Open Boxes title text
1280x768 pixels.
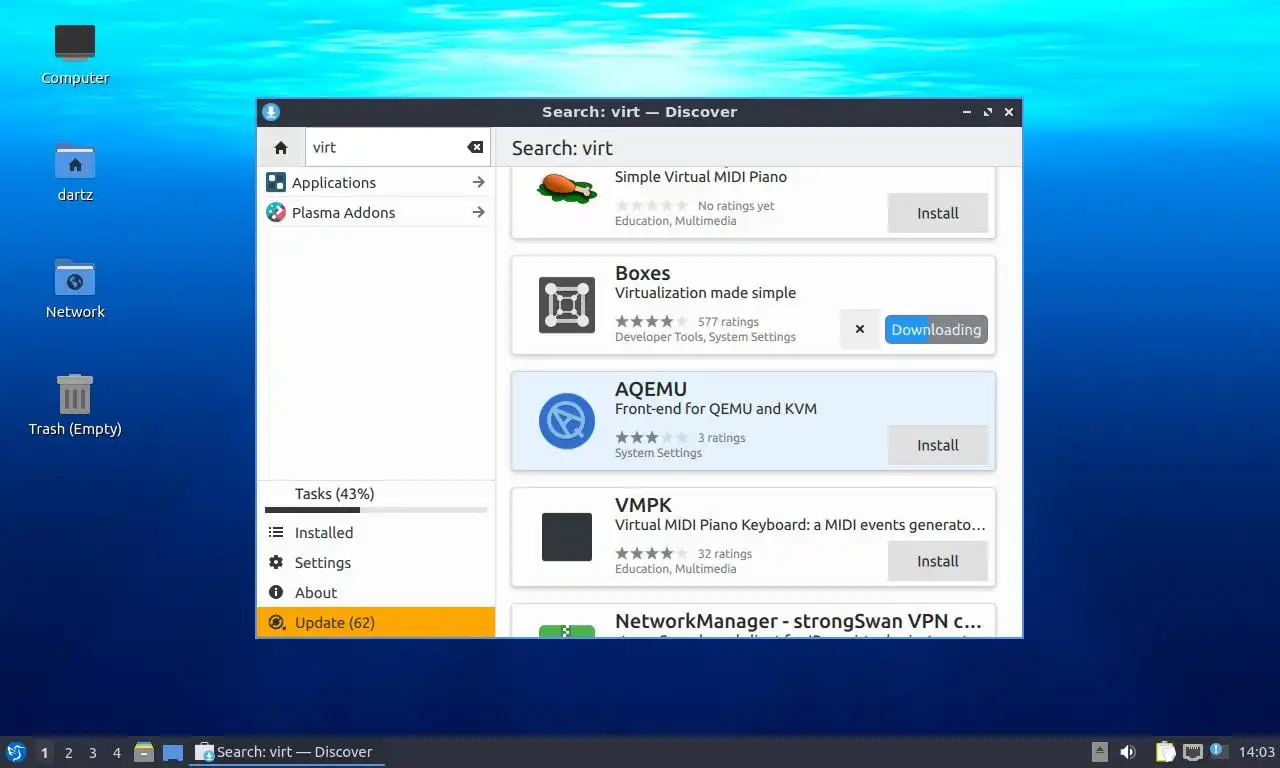pyautogui.click(x=643, y=273)
